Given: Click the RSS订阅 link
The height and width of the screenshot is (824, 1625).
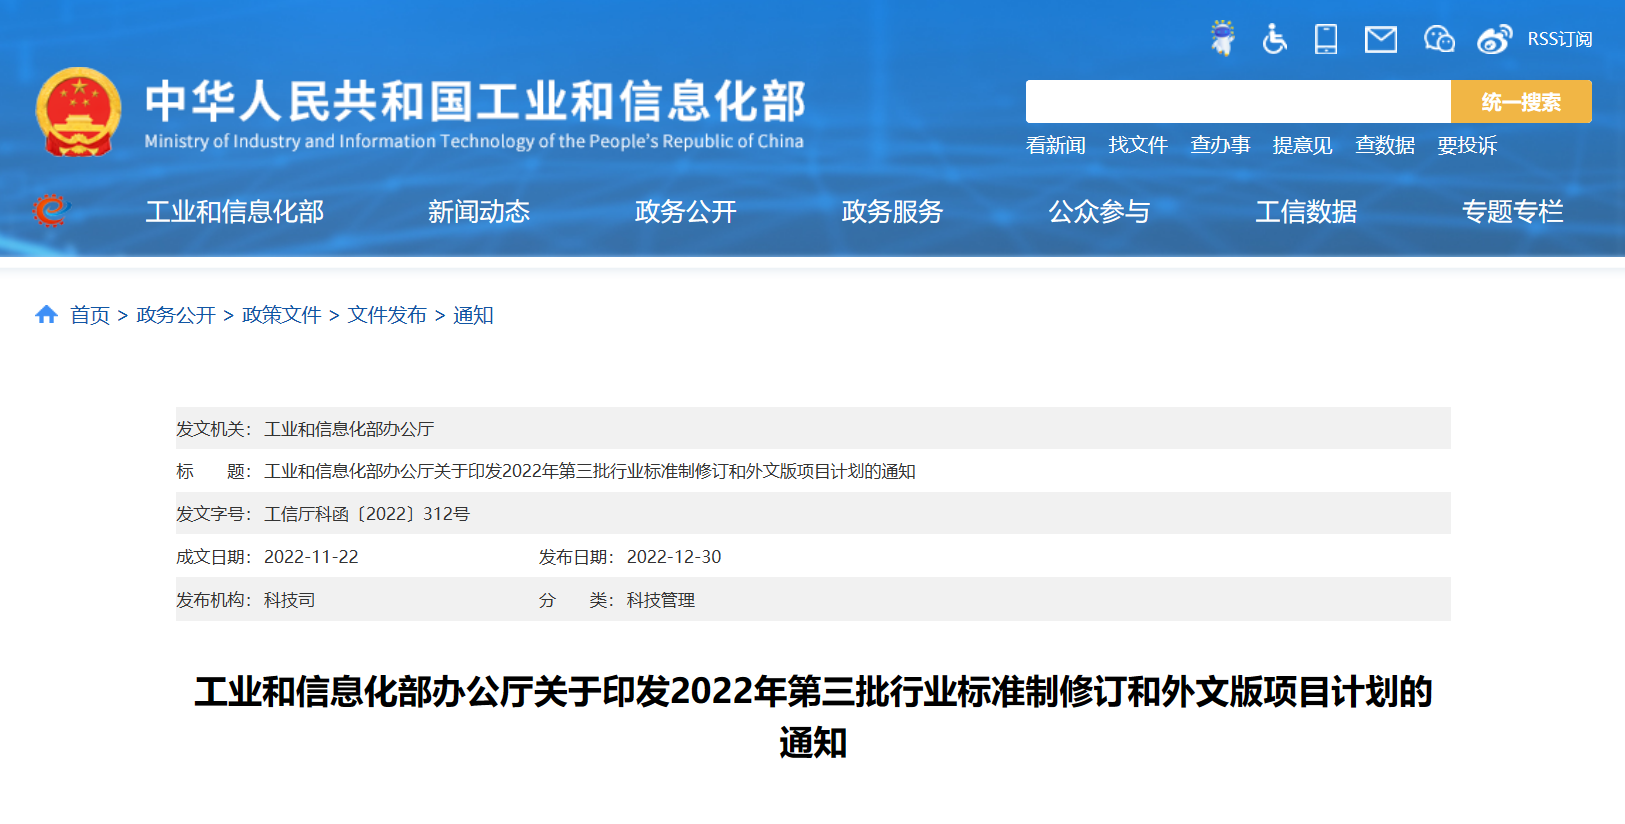Looking at the screenshot, I should click(1559, 39).
